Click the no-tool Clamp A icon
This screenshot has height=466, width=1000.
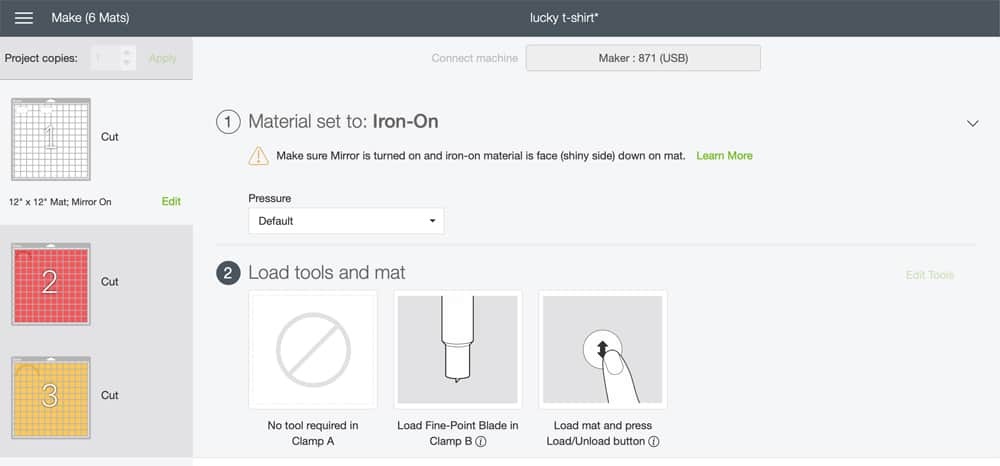coord(313,349)
